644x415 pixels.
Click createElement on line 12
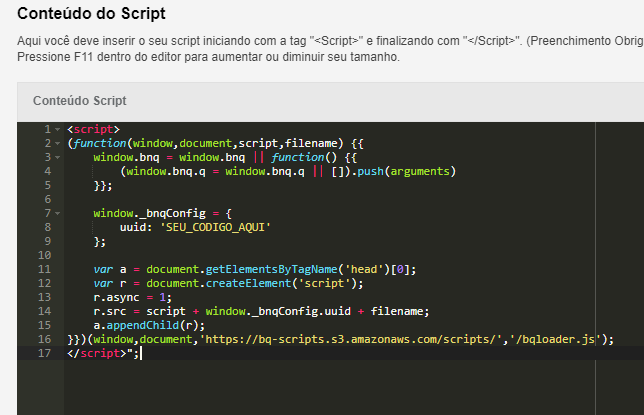click(x=248, y=283)
